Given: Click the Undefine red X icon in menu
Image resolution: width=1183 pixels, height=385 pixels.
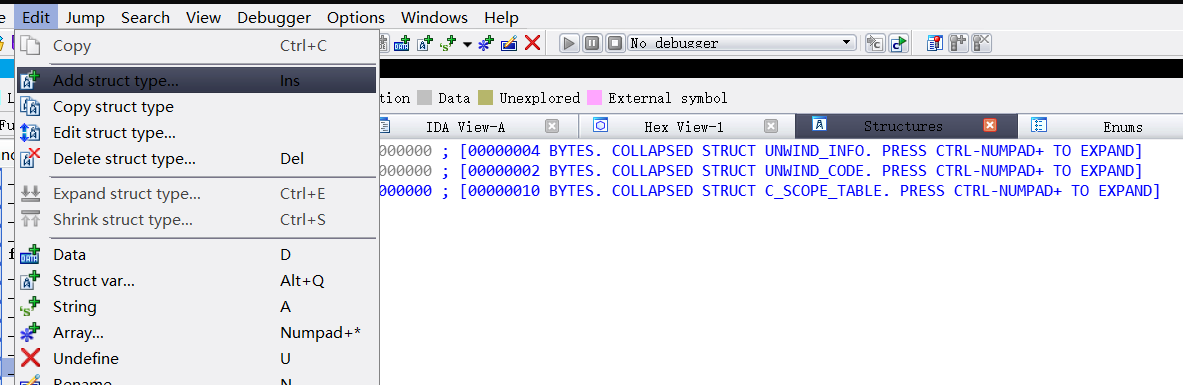Looking at the screenshot, I should [x=30, y=358].
